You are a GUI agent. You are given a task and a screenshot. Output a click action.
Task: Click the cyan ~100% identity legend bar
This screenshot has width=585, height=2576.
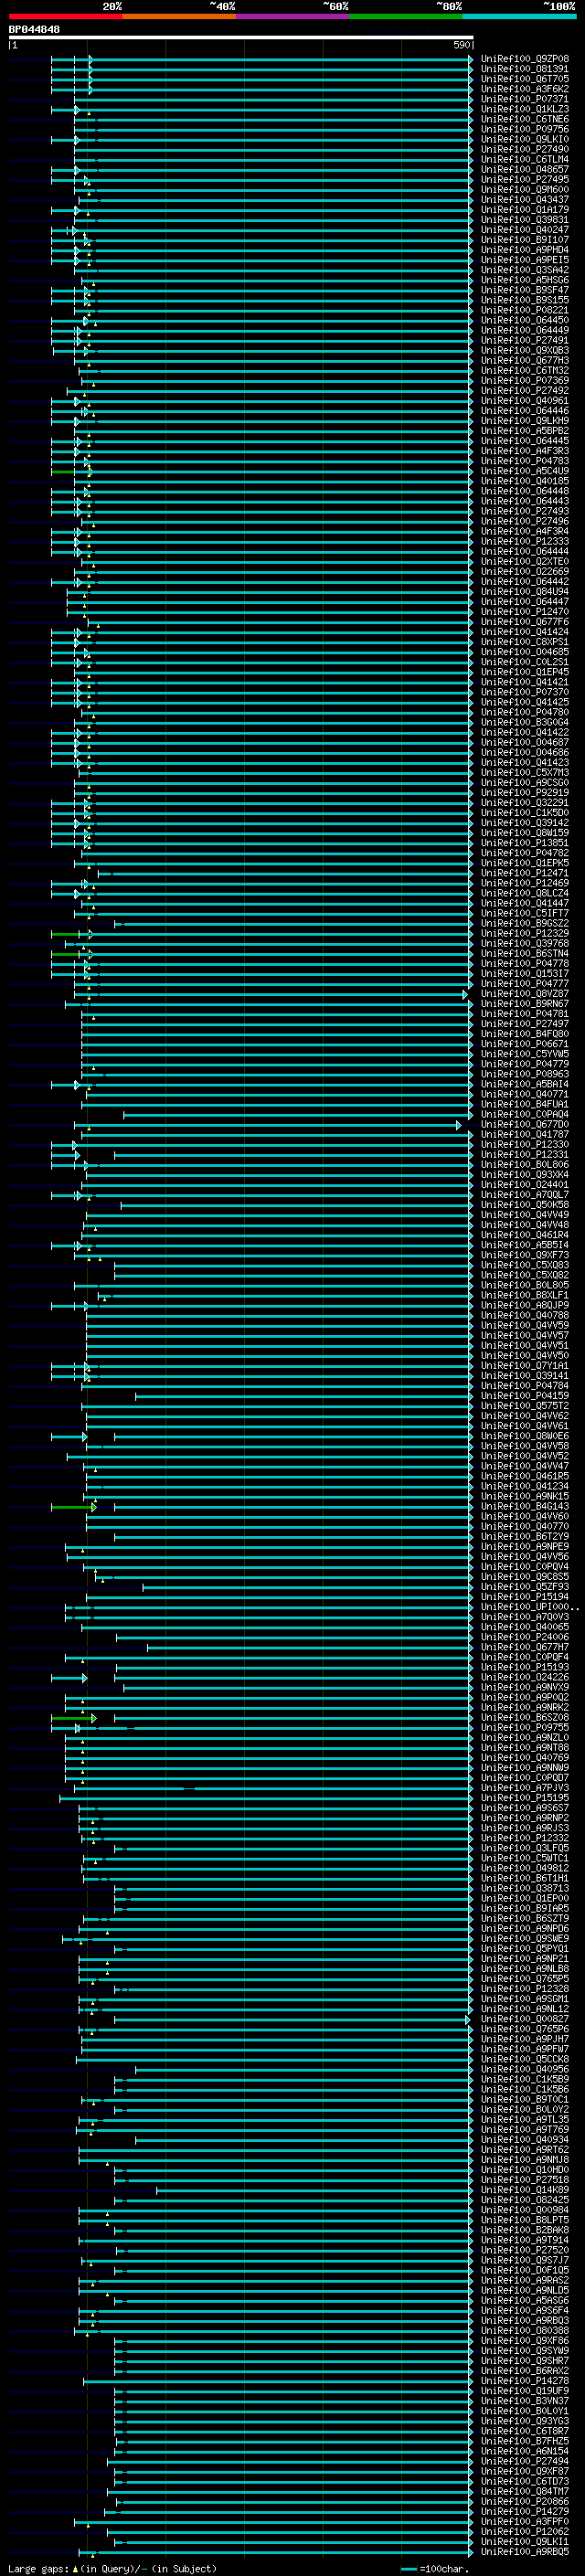pyautogui.click(x=519, y=17)
